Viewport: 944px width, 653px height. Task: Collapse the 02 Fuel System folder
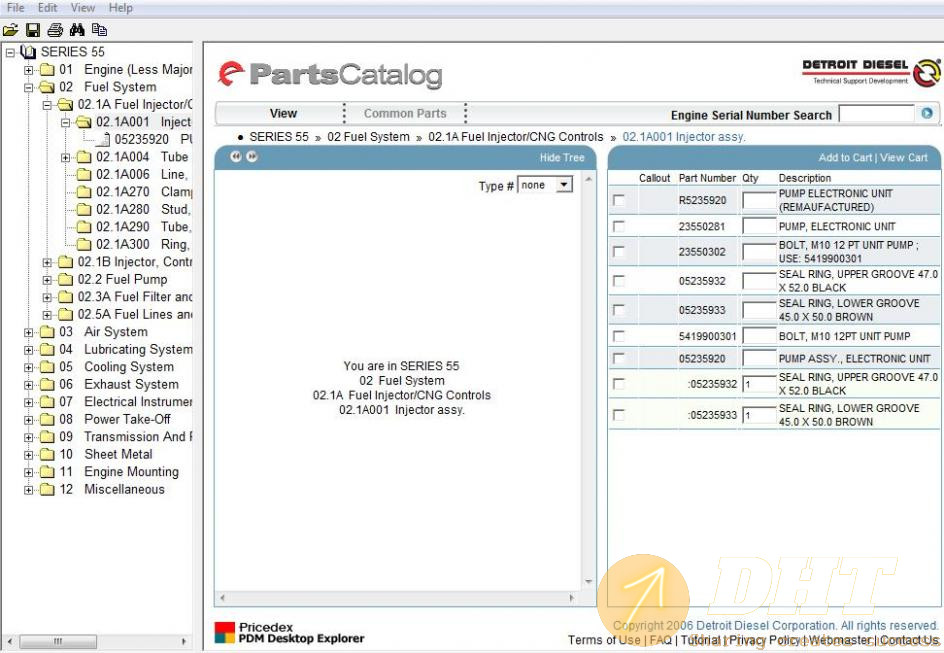tap(28, 87)
